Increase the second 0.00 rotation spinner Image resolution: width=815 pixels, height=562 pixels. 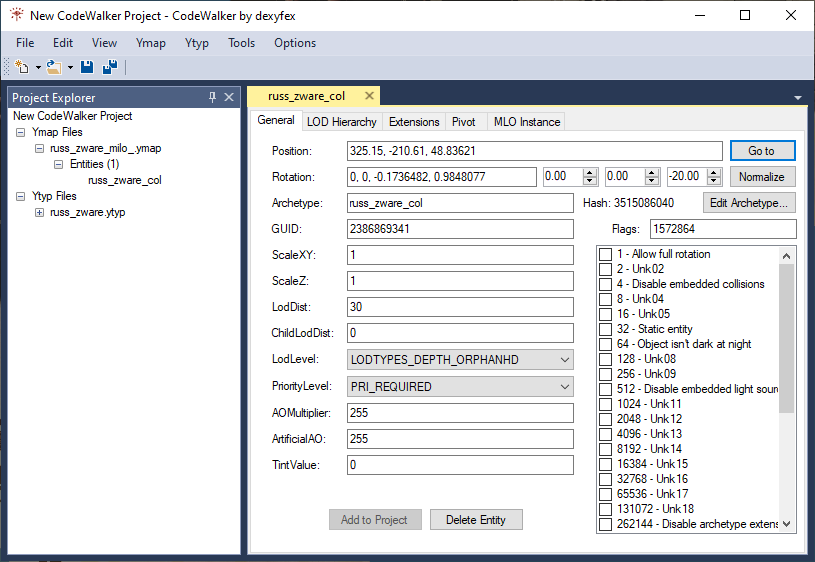coord(652,173)
